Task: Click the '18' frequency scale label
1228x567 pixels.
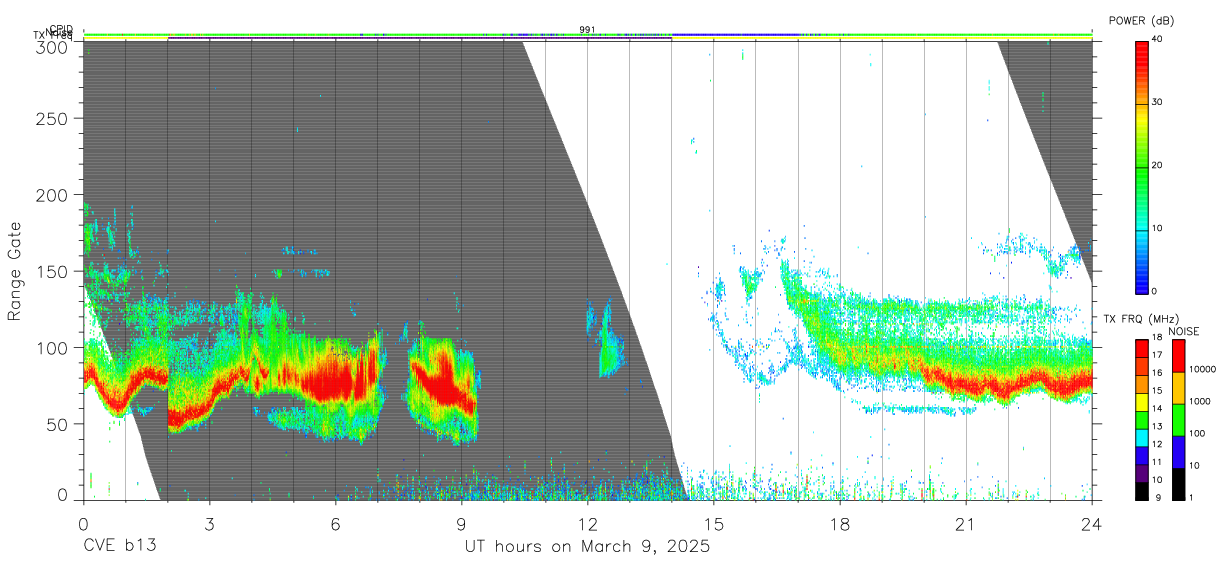Action: click(1156, 338)
